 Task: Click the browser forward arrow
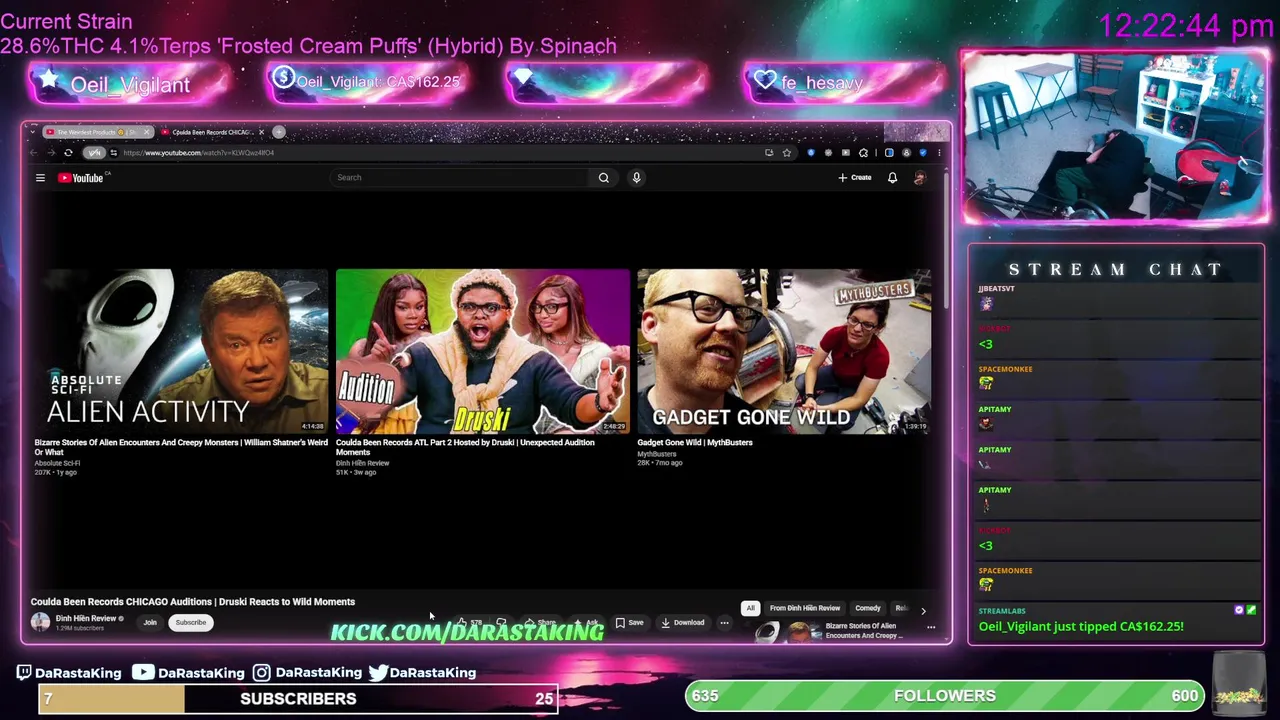(x=51, y=153)
